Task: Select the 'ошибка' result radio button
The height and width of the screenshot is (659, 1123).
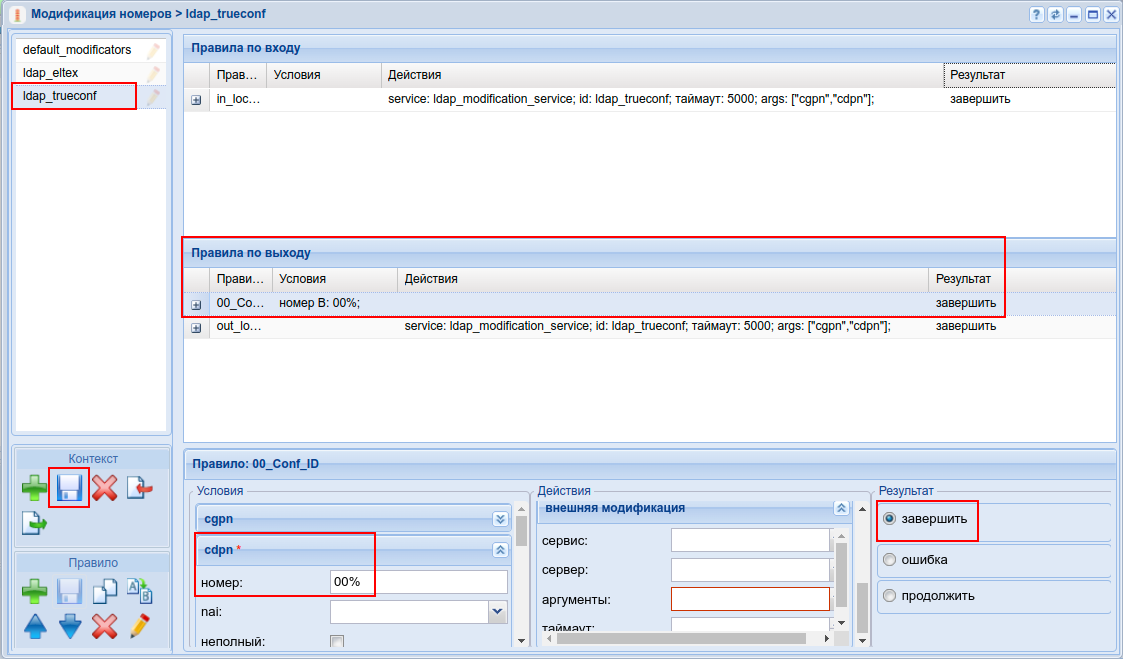Action: [x=889, y=560]
